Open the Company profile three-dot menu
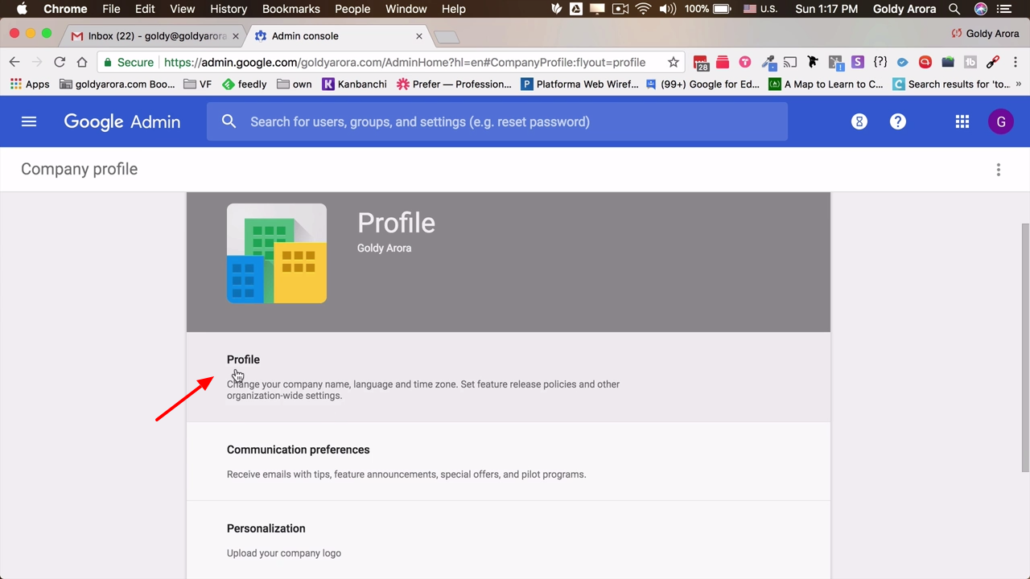The image size is (1030, 579). pyautogui.click(x=998, y=170)
